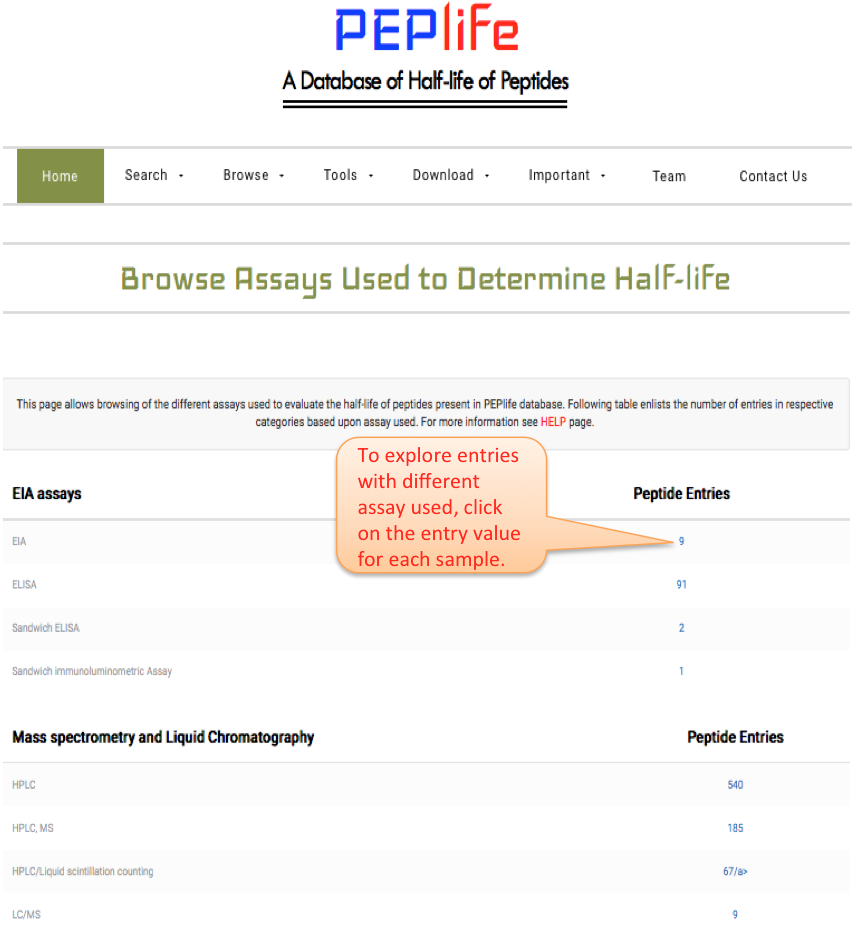Image resolution: width=855 pixels, height=927 pixels.
Task: Open the Contact Us page
Action: click(x=773, y=176)
